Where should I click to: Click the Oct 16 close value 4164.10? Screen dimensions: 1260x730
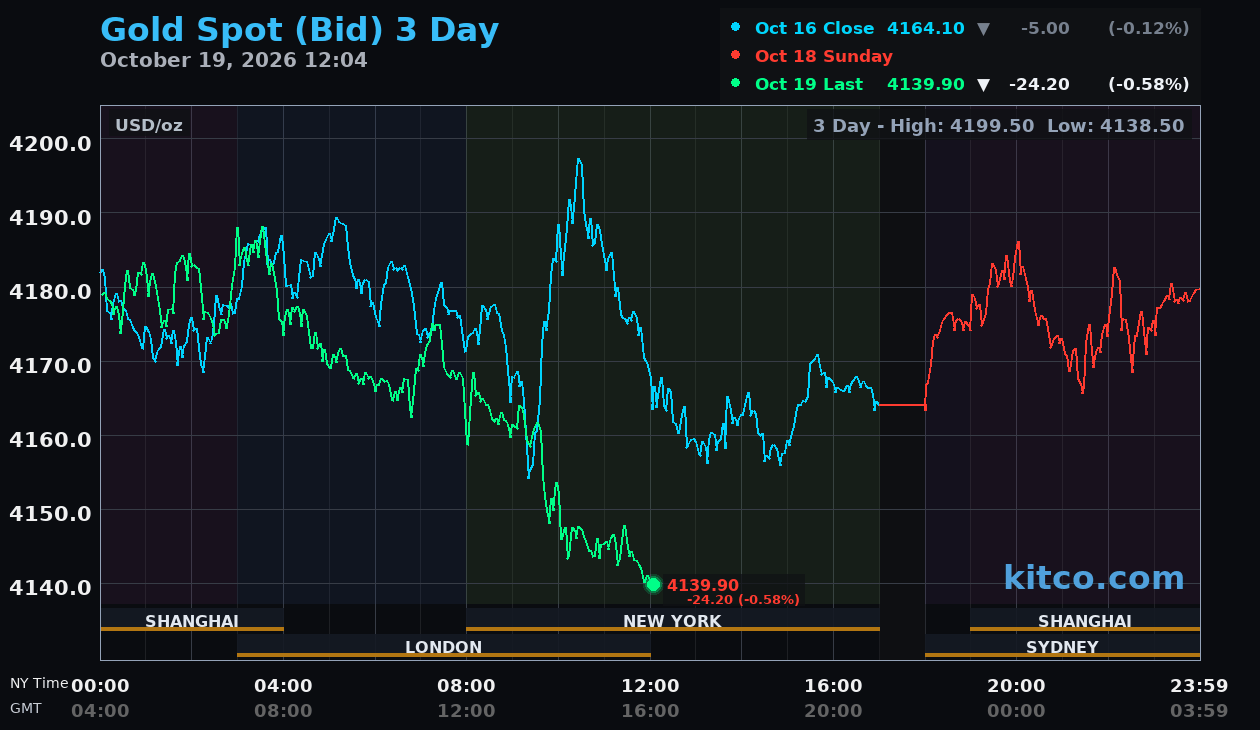point(926,28)
